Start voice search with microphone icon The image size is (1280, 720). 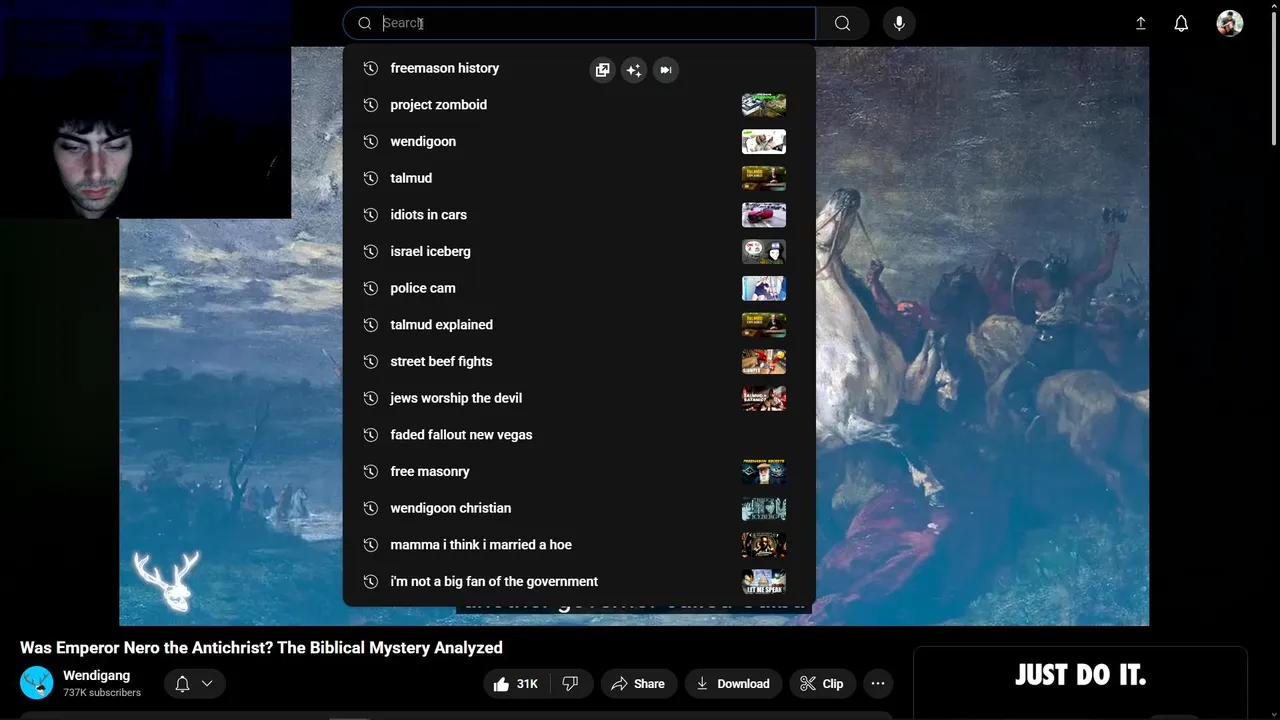point(899,23)
